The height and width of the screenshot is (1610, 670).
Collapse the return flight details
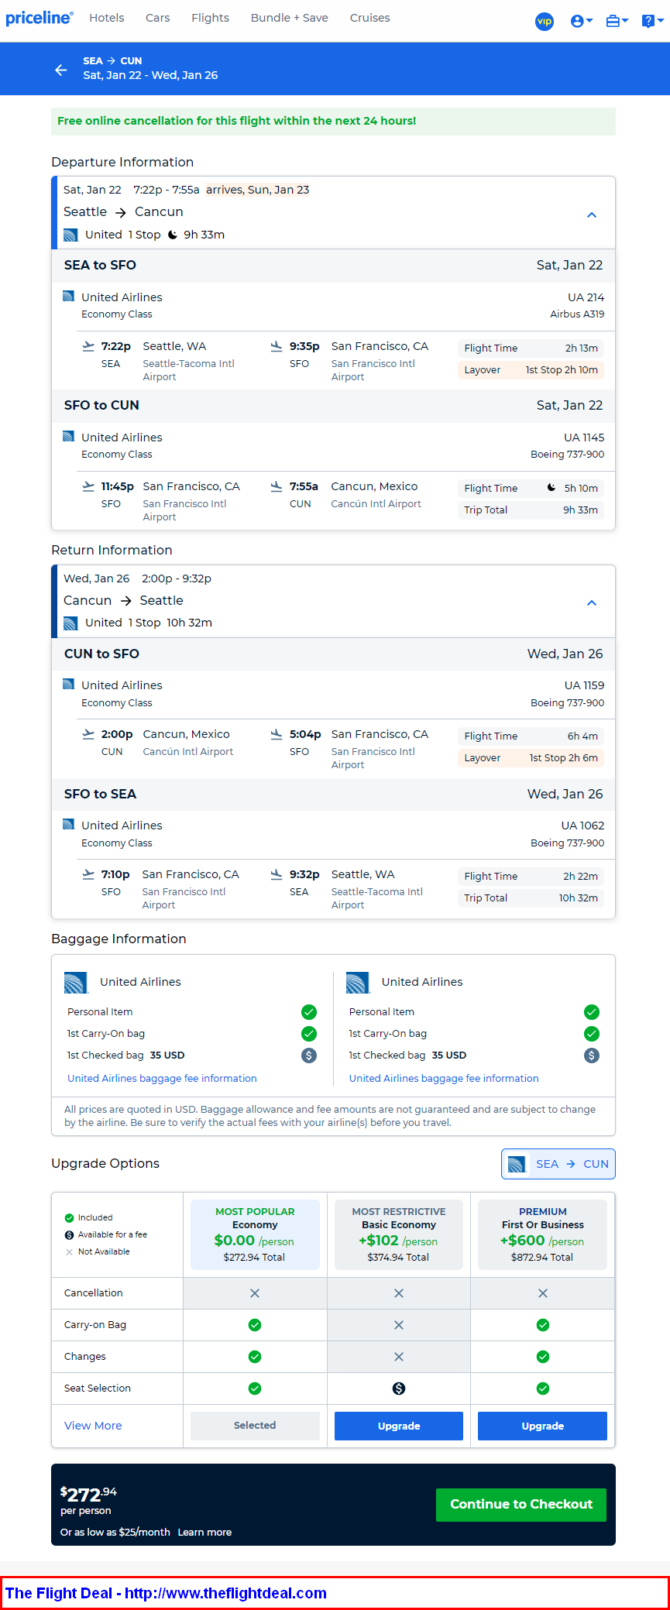pyautogui.click(x=591, y=603)
